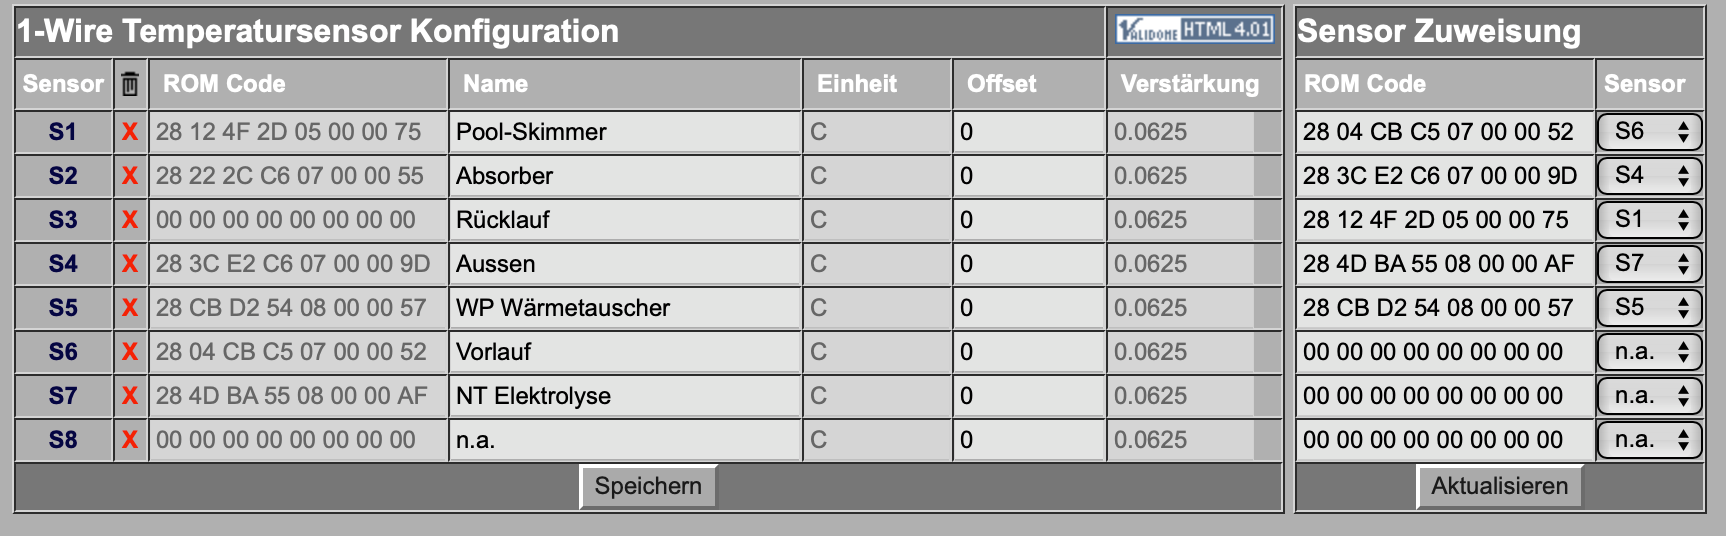
Task: Remove sensor S4 via red X
Action: coord(130,264)
